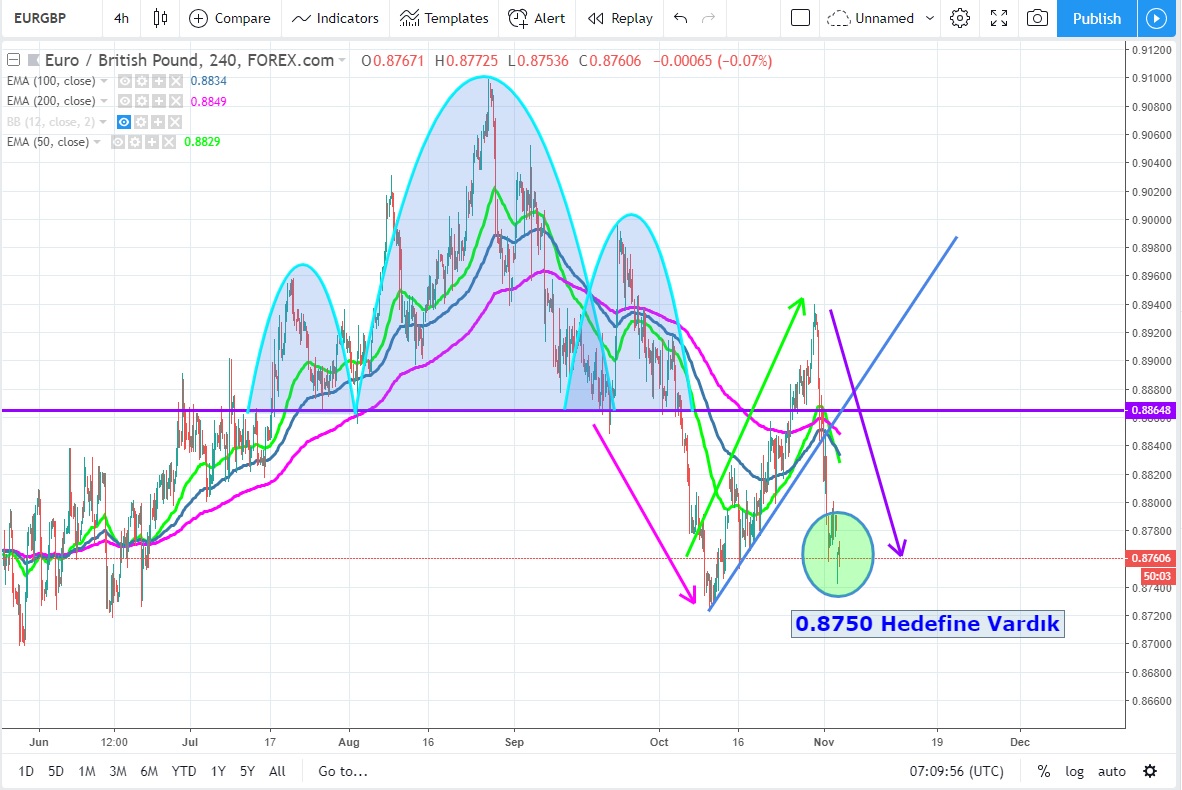Open the candlestick chart style selector
Screen dimensions: 1182x790
[x=160, y=18]
